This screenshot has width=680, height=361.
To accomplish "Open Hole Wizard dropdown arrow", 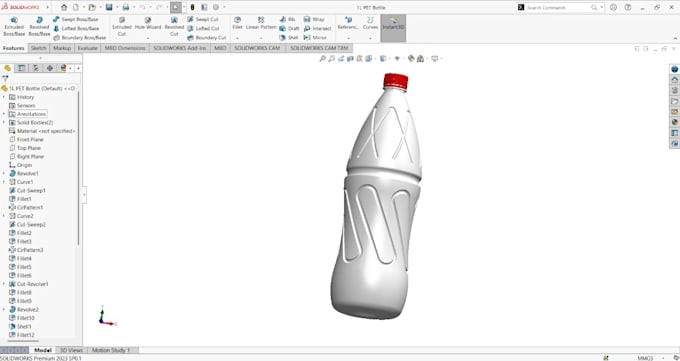I will click(x=148, y=39).
